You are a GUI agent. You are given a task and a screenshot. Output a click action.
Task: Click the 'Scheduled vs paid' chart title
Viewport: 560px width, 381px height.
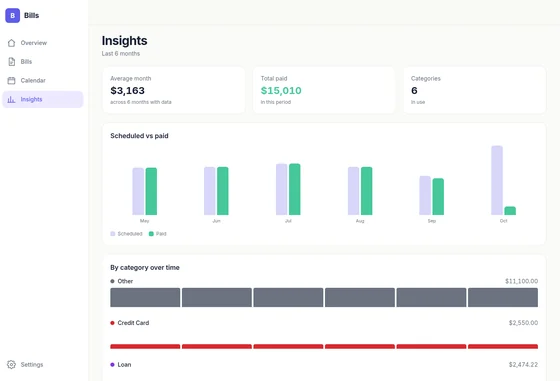coord(139,136)
